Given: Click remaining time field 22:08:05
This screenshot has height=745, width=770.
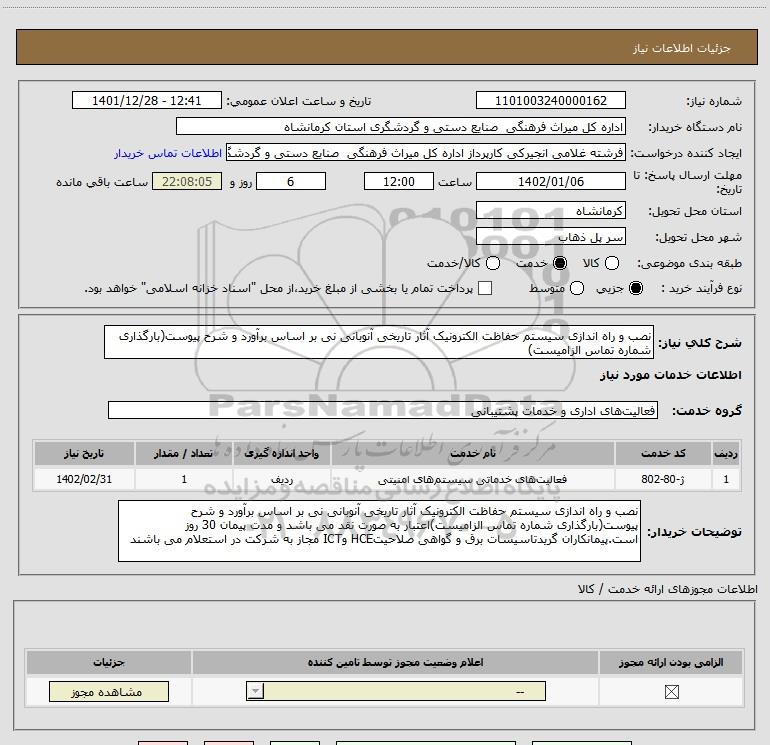Looking at the screenshot, I should 187,181.
